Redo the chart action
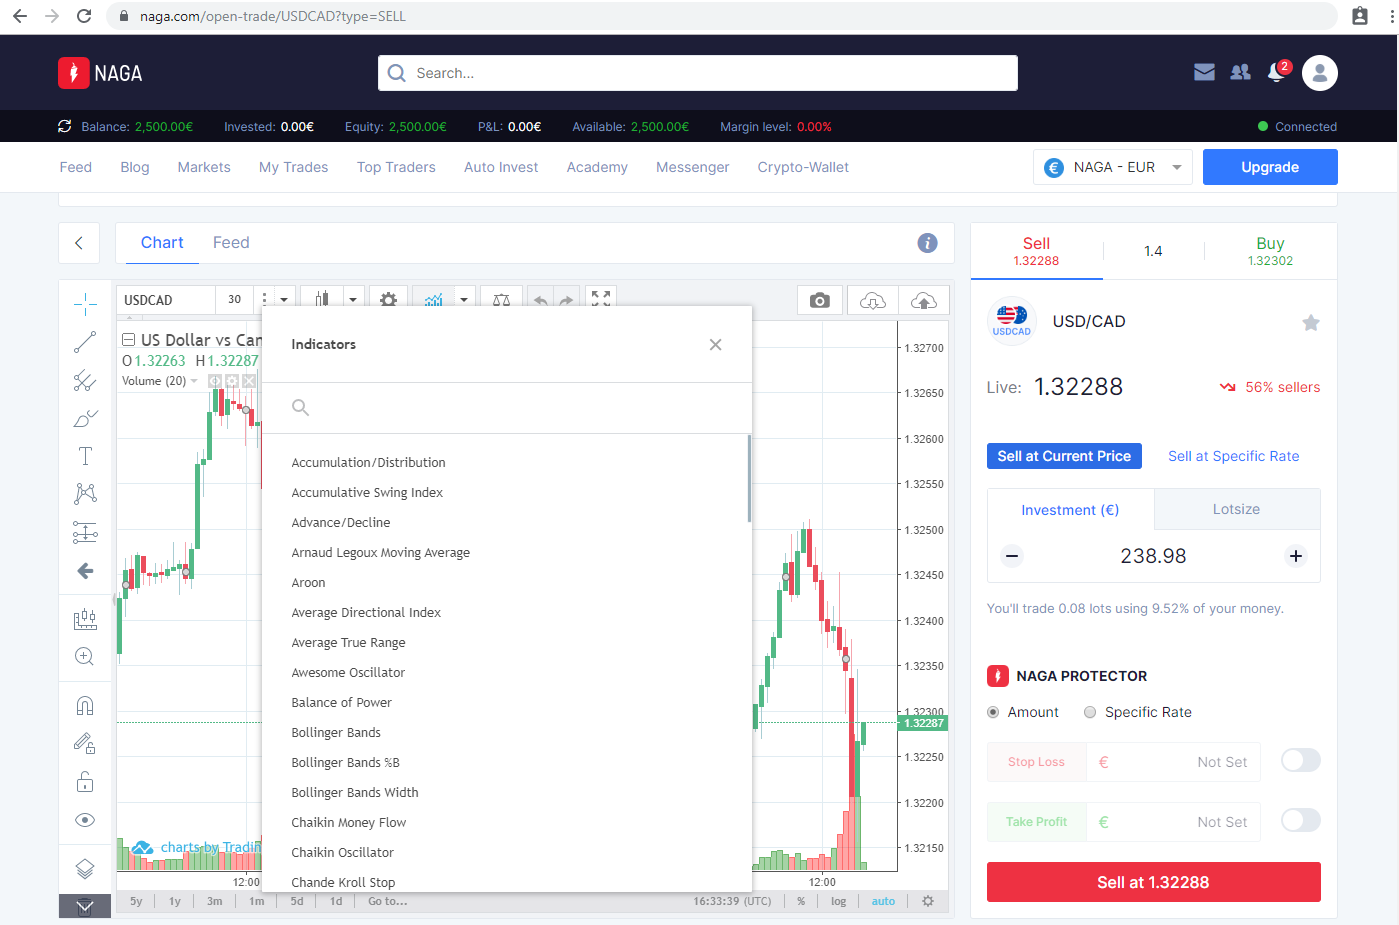Viewport: 1399px width, 925px height. [x=566, y=300]
